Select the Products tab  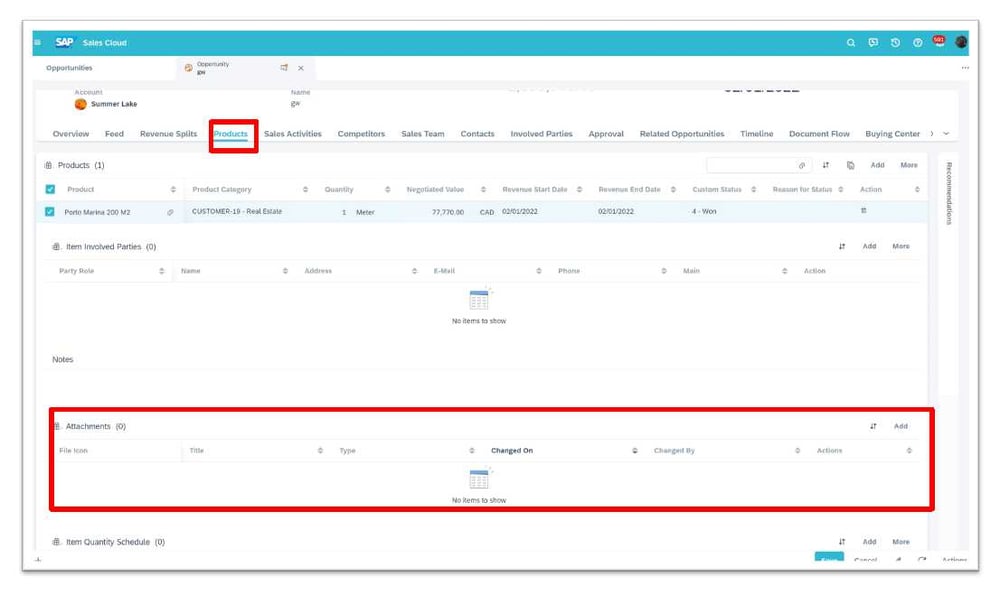[230, 134]
